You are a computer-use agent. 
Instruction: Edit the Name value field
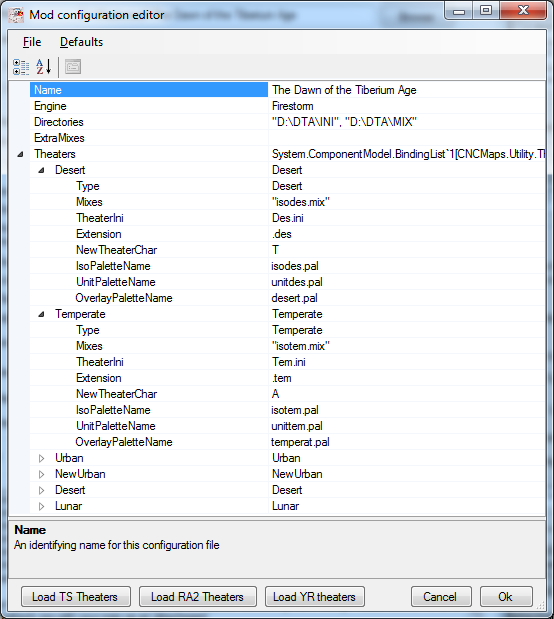tap(407, 90)
